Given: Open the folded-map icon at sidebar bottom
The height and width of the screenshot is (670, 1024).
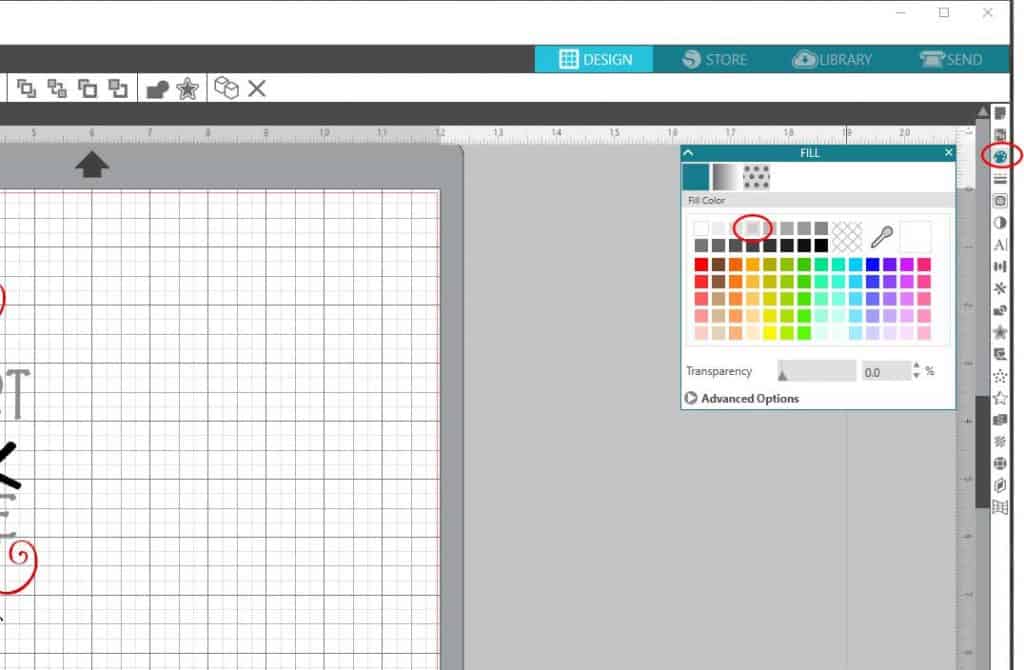Looking at the screenshot, I should pyautogui.click(x=1000, y=507).
